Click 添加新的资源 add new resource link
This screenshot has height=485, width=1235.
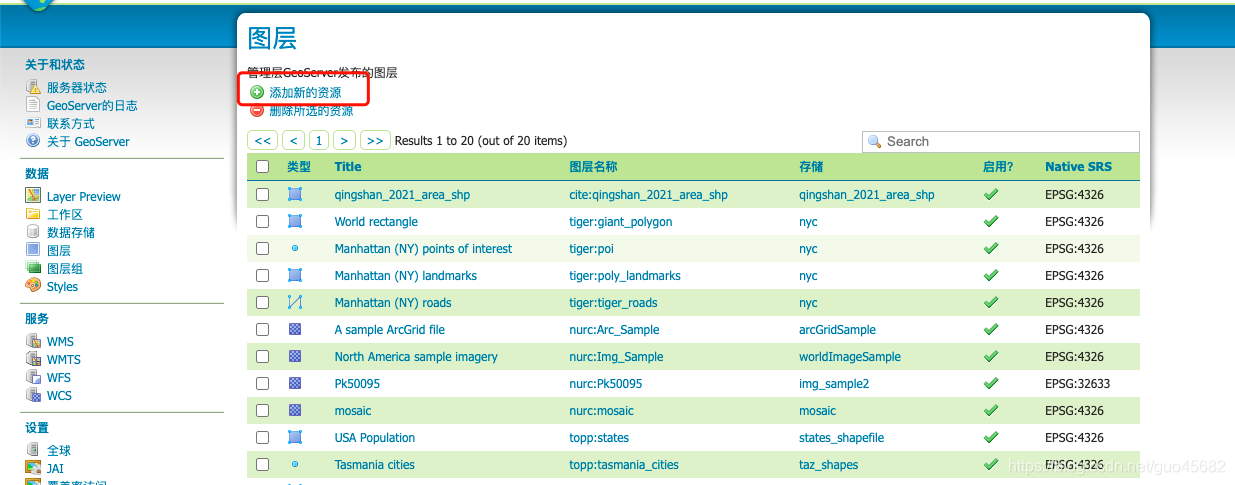[x=305, y=92]
